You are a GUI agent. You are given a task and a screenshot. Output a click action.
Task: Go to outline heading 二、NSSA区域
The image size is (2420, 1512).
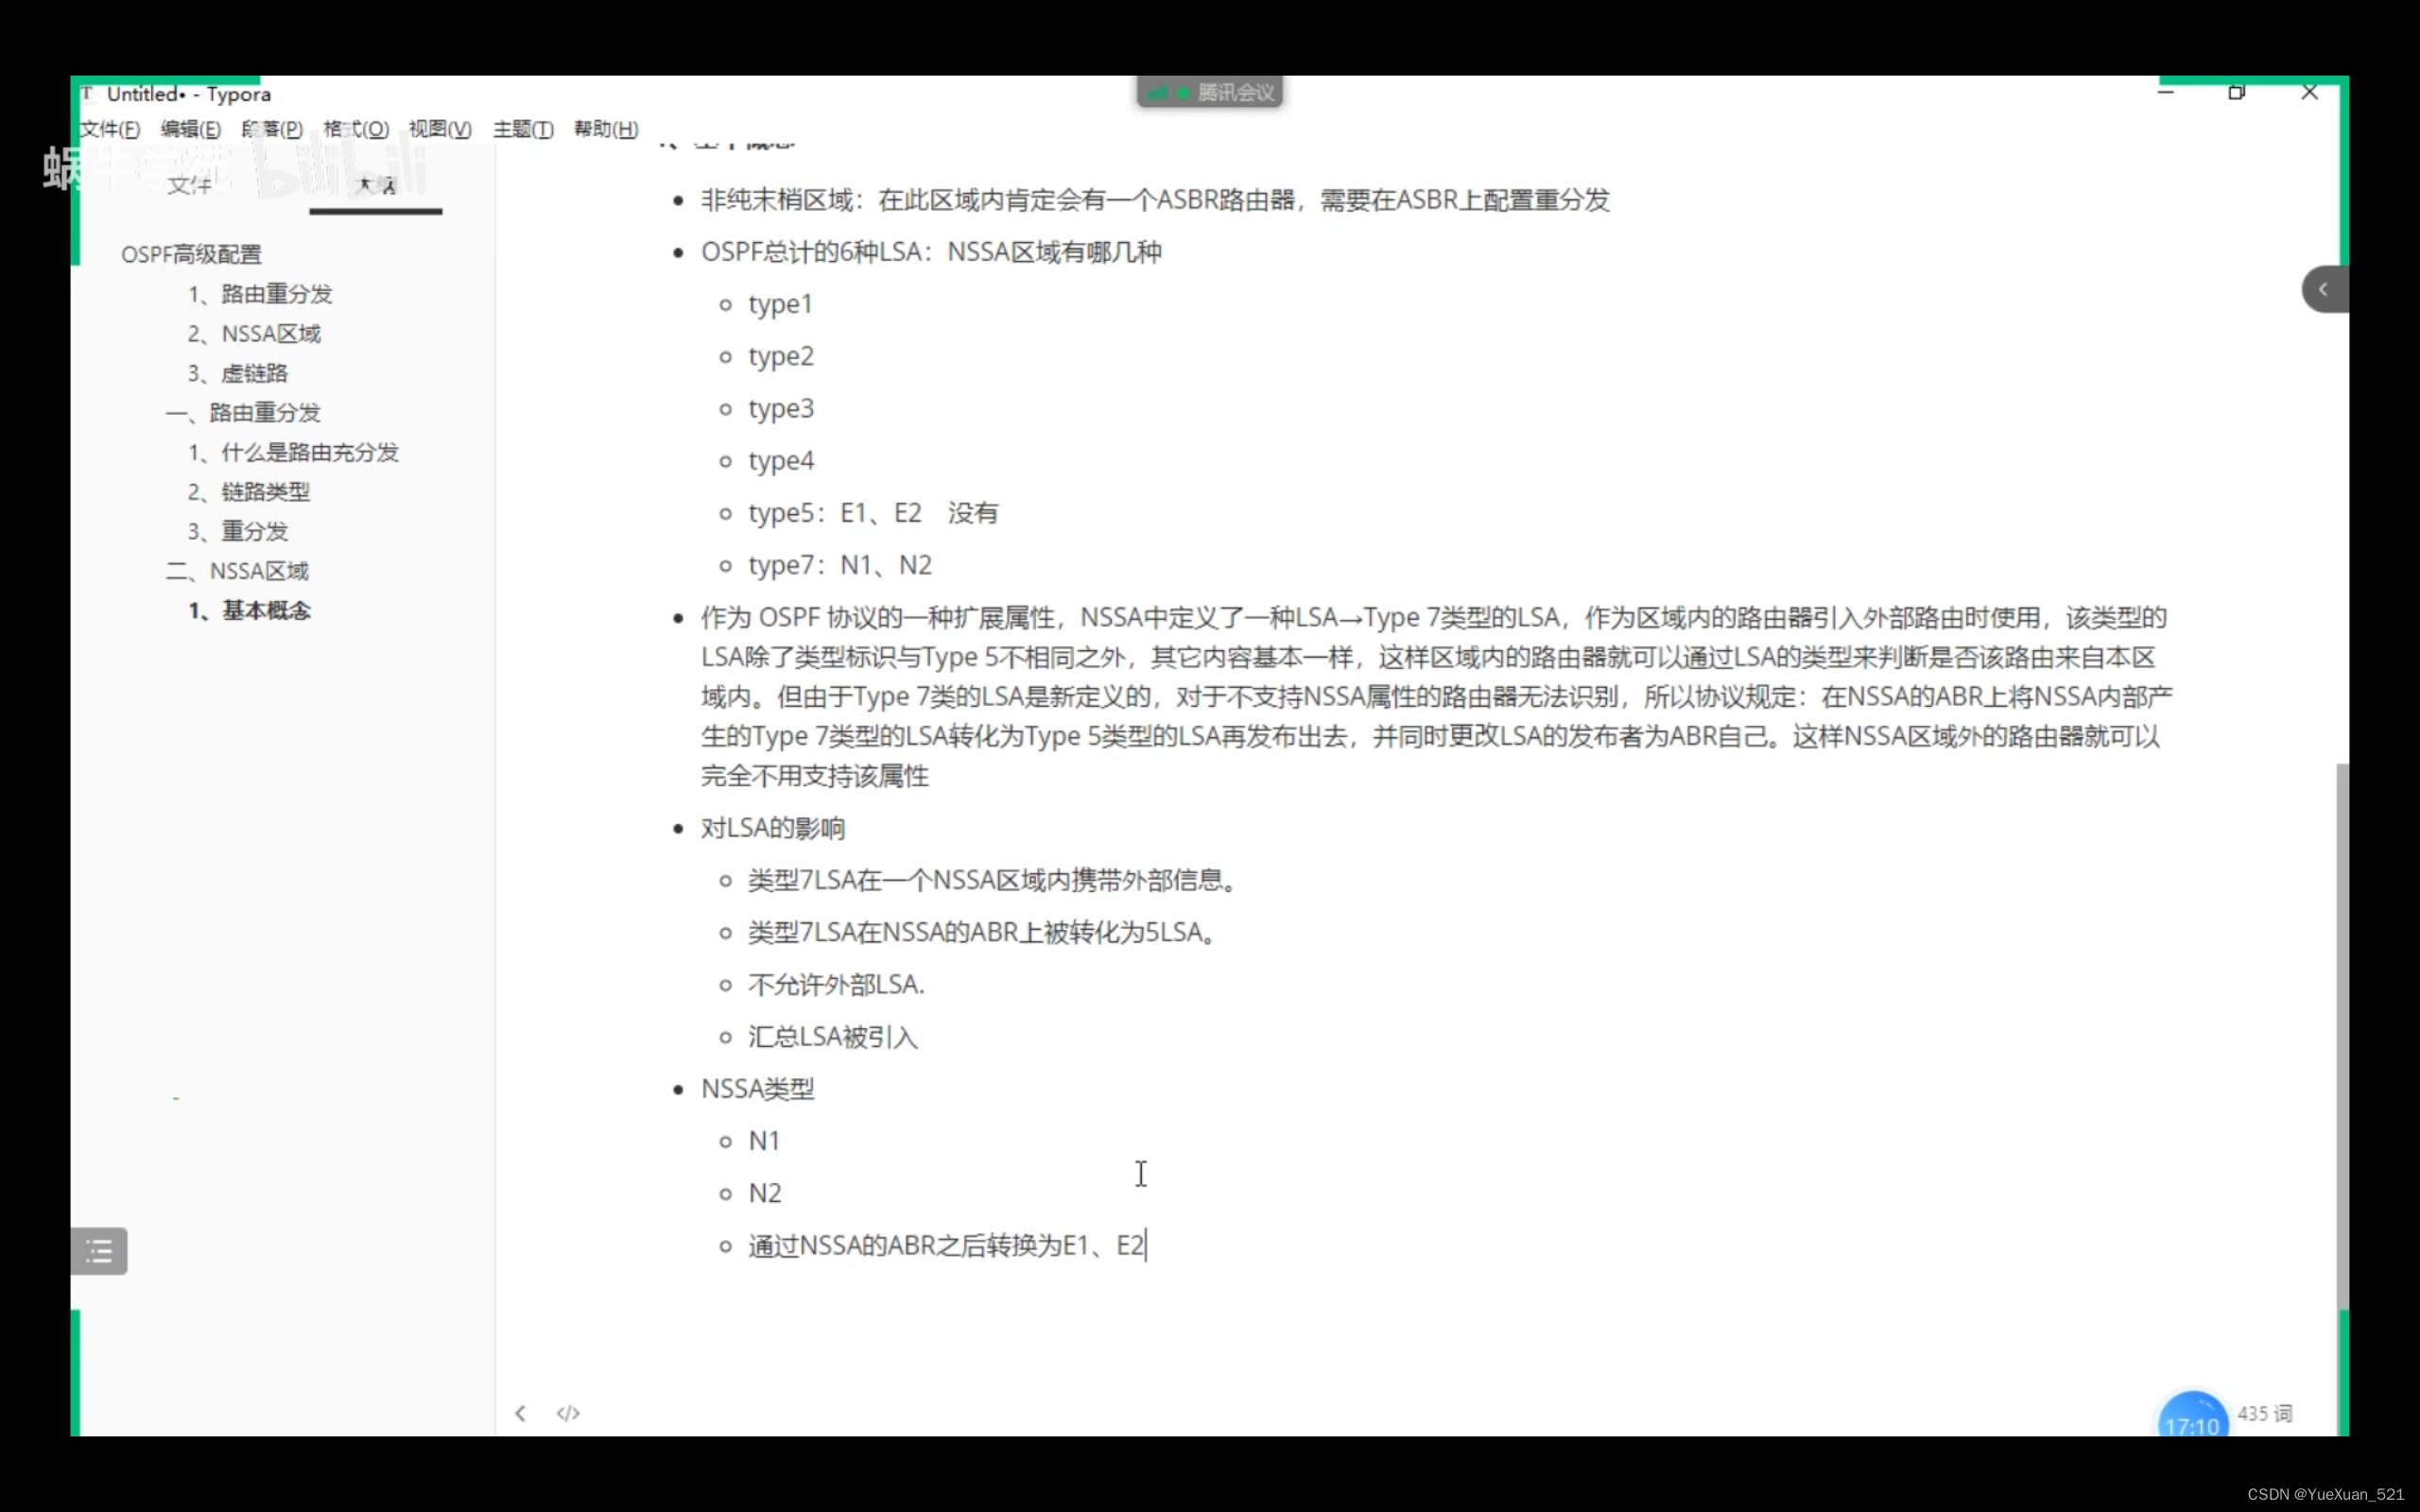tap(237, 571)
